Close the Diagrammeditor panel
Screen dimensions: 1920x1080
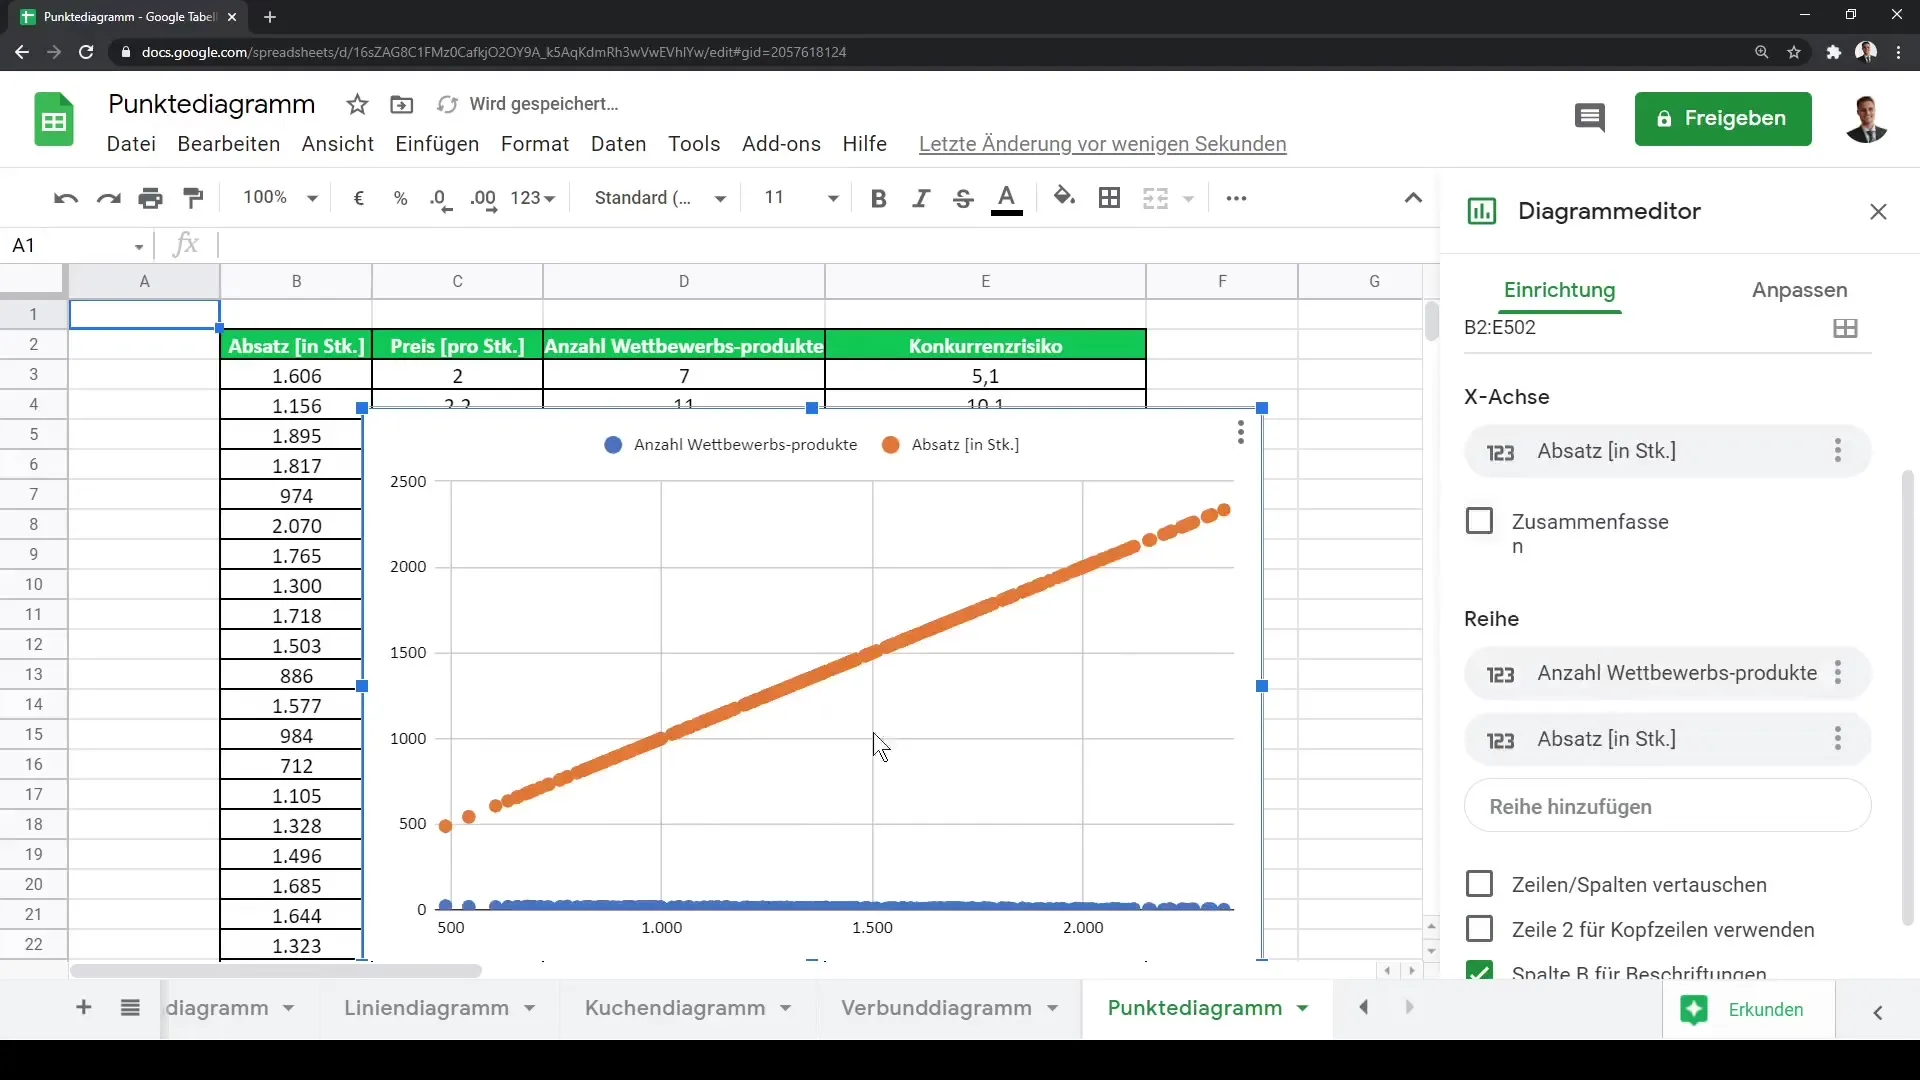pyautogui.click(x=1878, y=211)
